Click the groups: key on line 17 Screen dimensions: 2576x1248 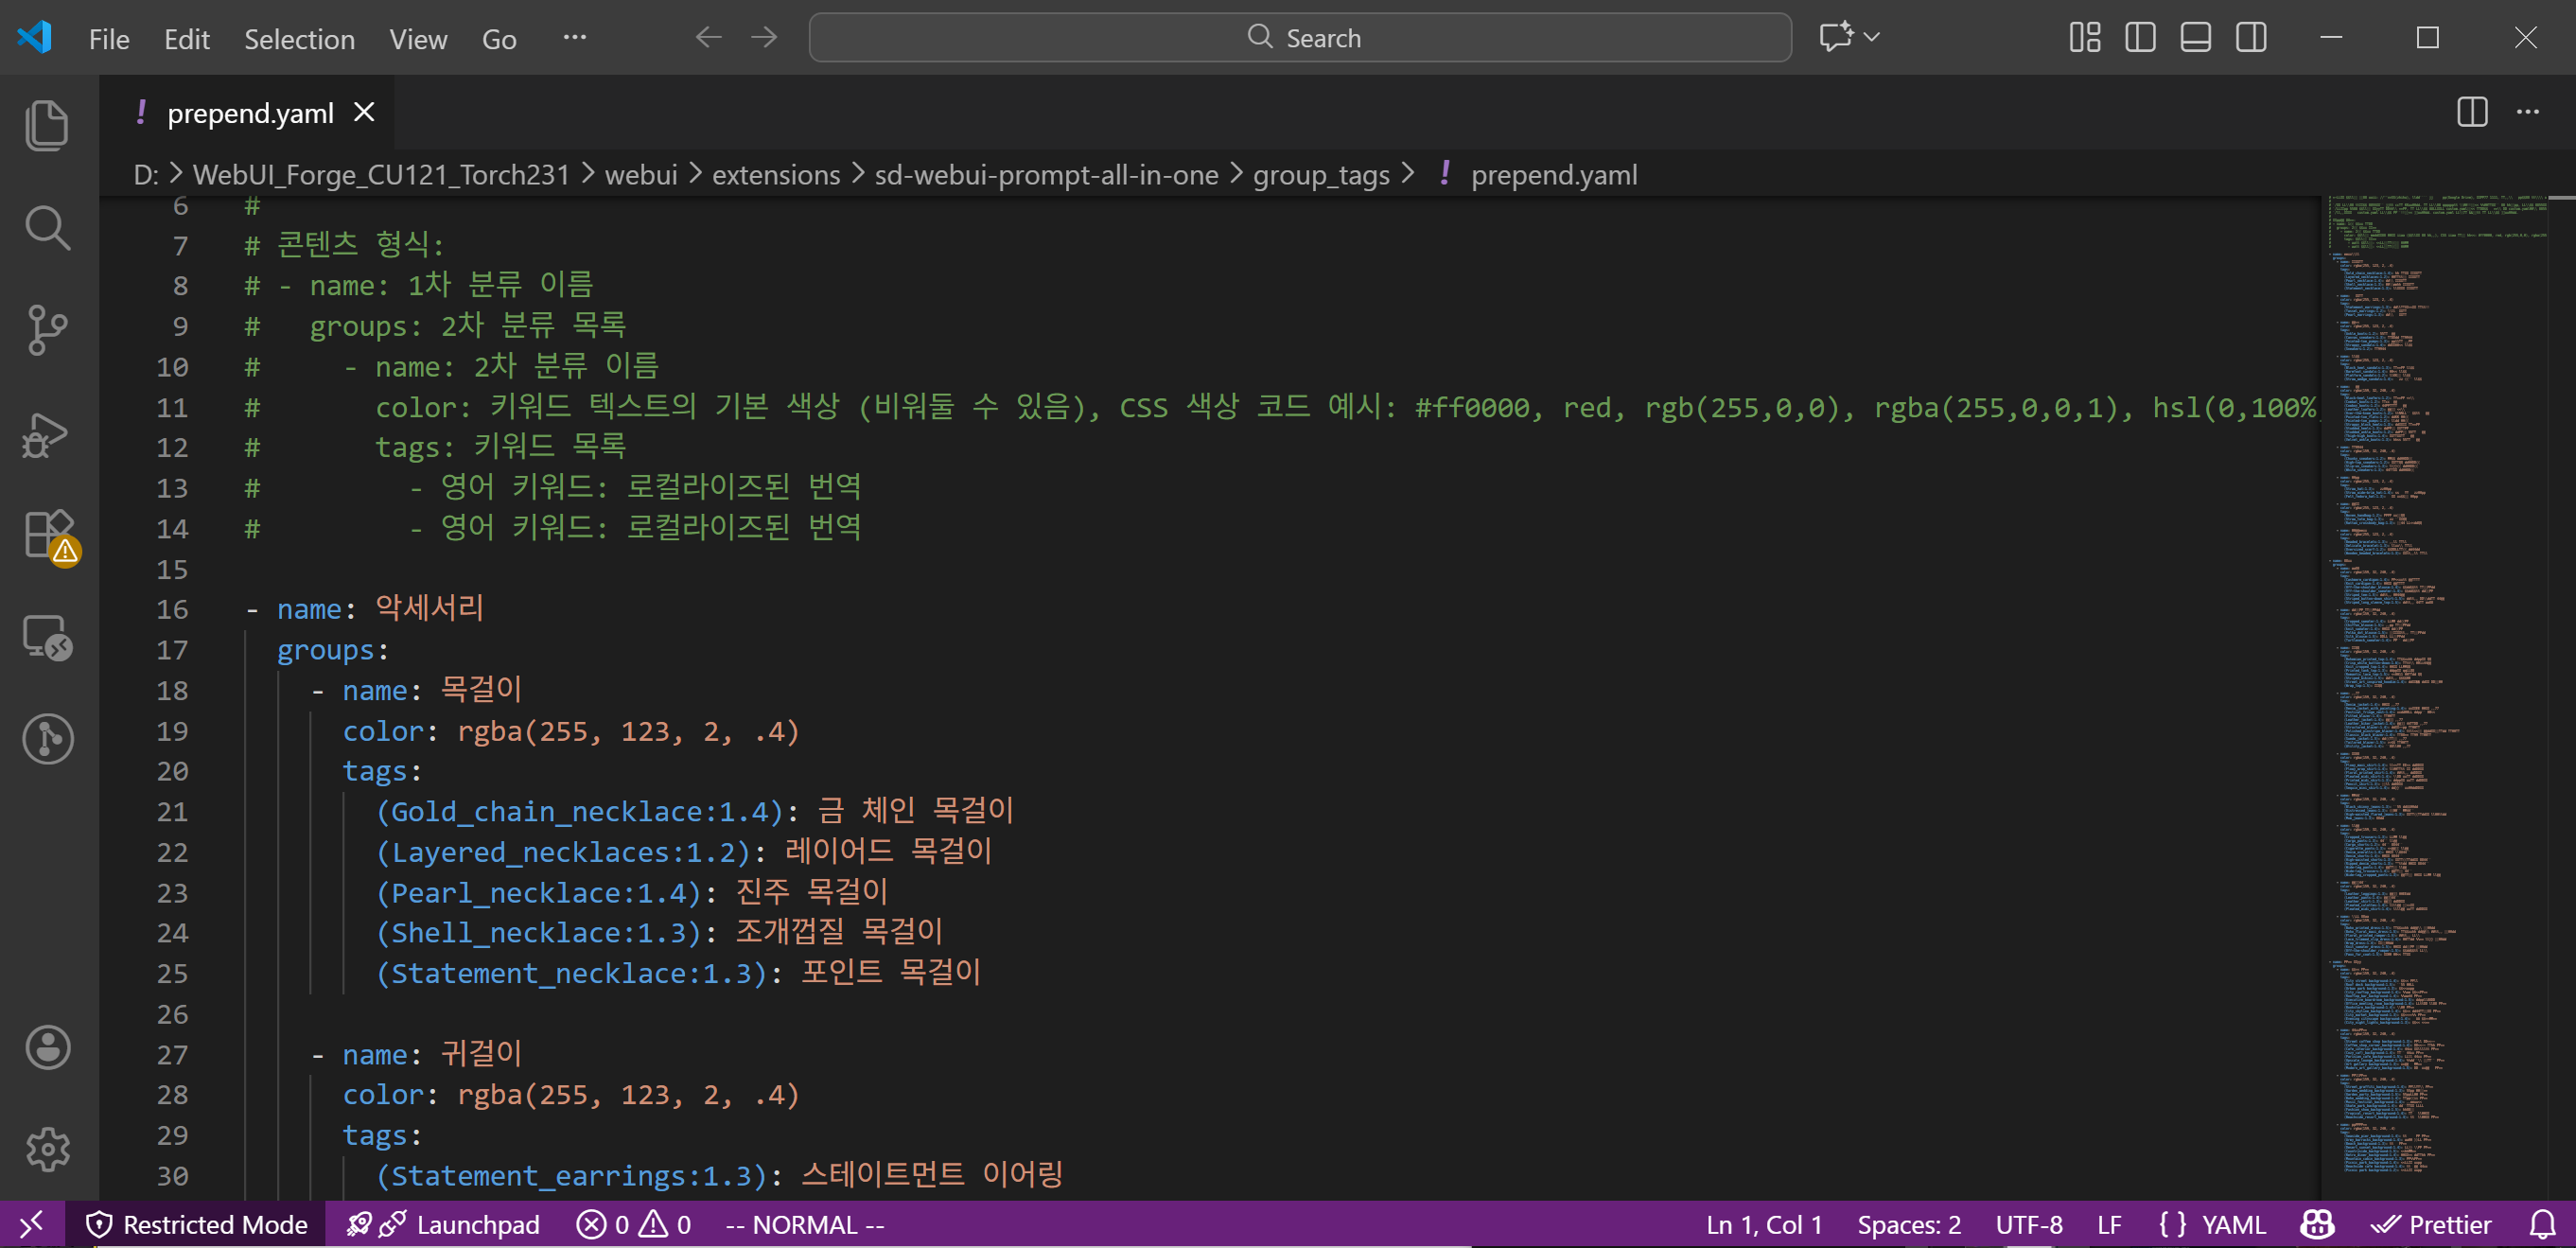[x=333, y=650]
